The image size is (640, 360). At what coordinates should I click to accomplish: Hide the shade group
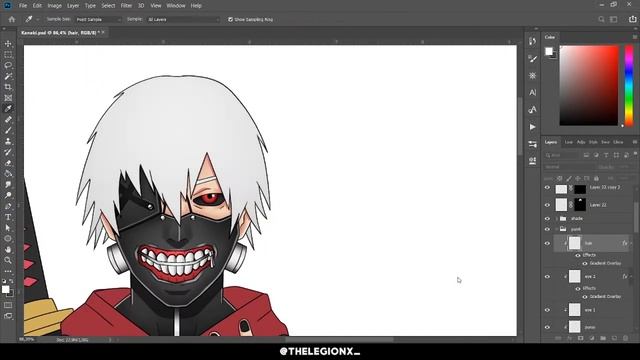pos(547,219)
